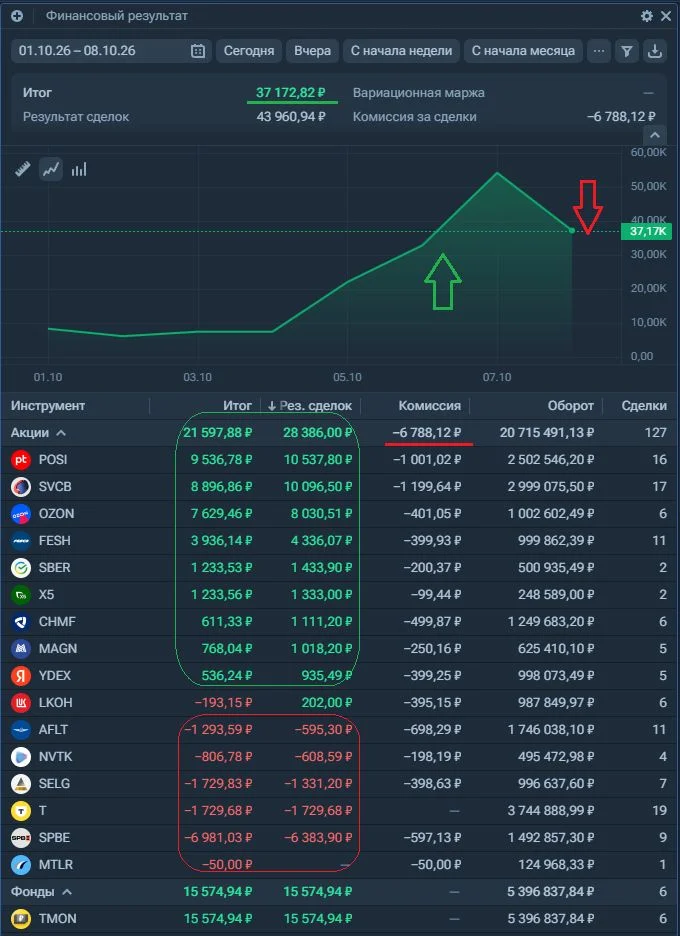680x936 pixels.
Task: Click NVTK instrument logo
Action: 21,756
